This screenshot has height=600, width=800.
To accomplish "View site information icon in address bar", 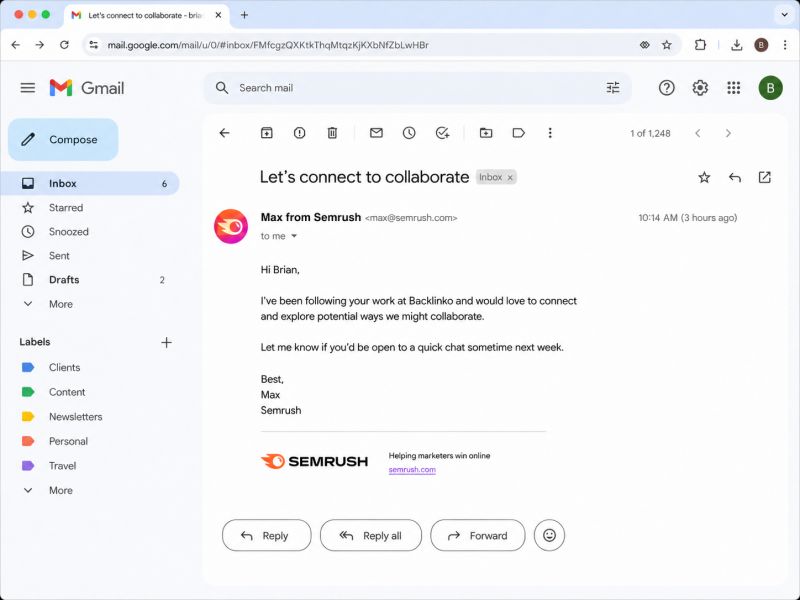I will tap(94, 45).
